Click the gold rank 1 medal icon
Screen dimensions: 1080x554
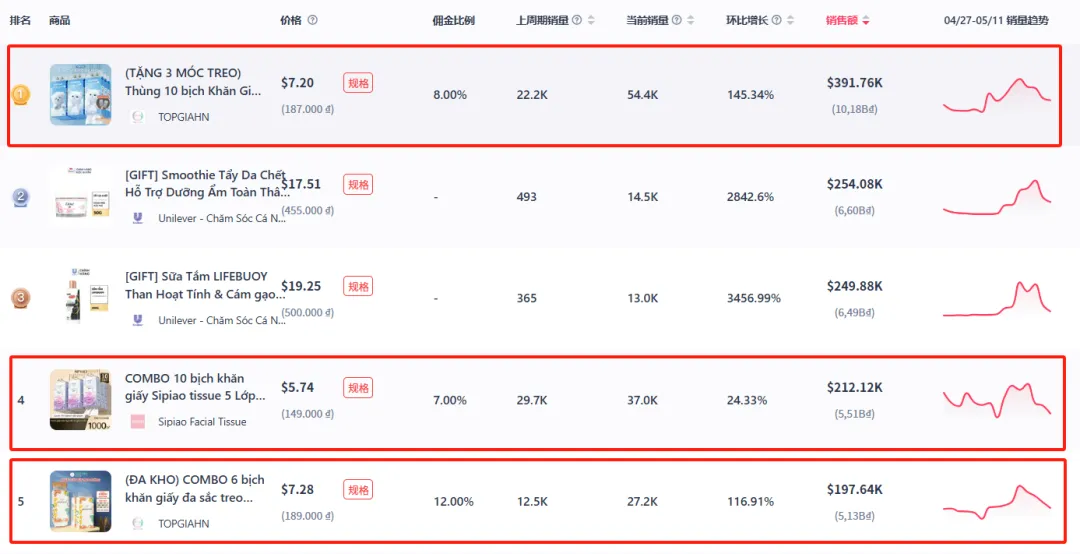coord(21,94)
